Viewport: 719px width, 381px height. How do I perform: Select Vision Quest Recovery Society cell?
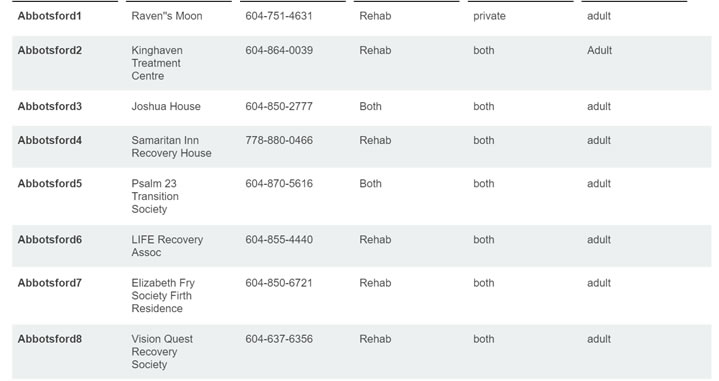click(162, 352)
